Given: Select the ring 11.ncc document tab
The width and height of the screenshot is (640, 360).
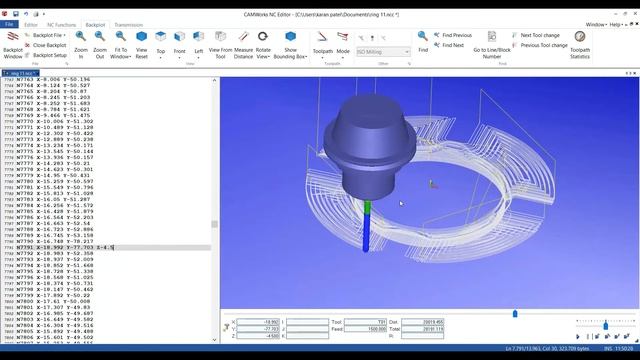Looking at the screenshot, I should click(x=20, y=73).
